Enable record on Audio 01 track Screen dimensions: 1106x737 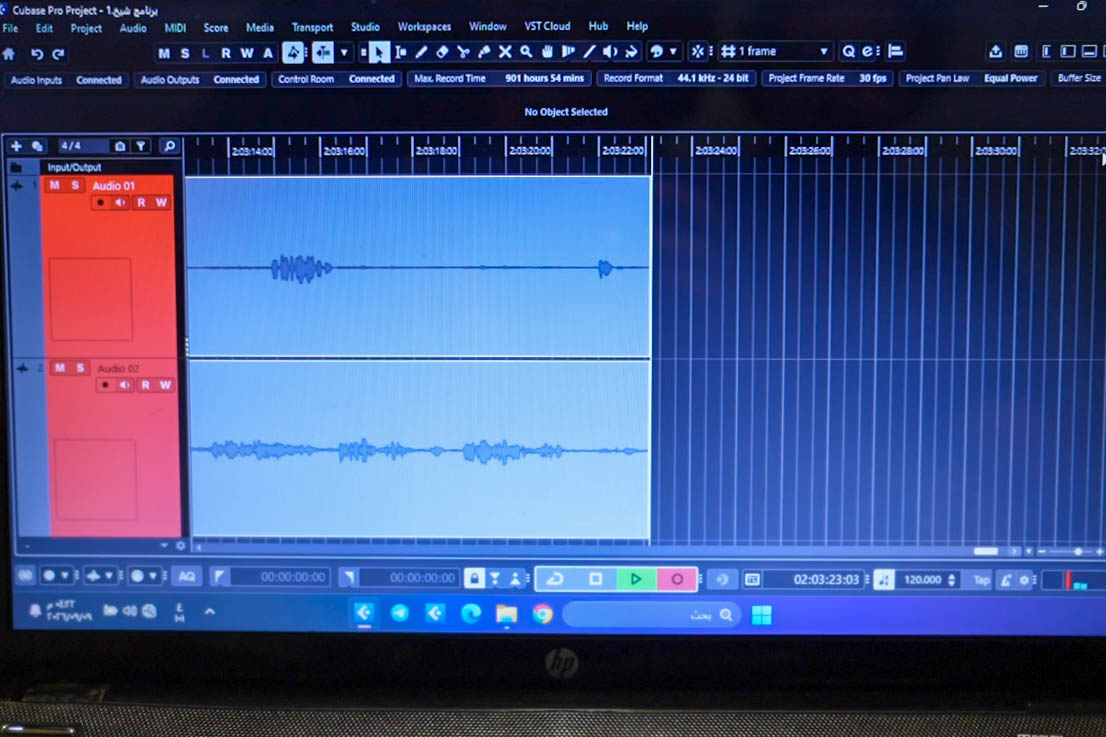[x=101, y=203]
